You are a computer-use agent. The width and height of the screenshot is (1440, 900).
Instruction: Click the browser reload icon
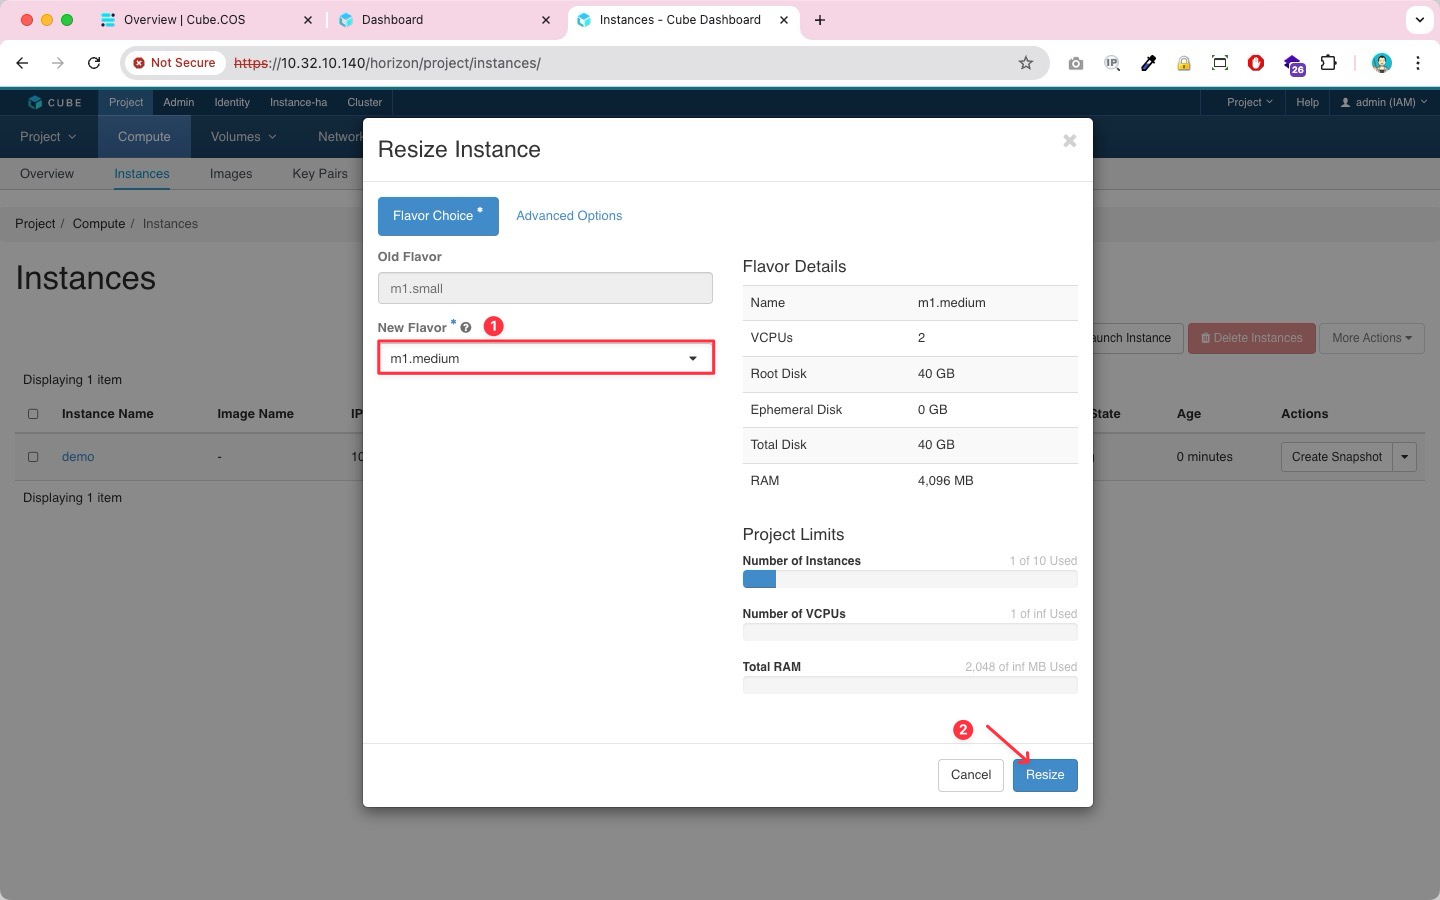click(x=94, y=63)
